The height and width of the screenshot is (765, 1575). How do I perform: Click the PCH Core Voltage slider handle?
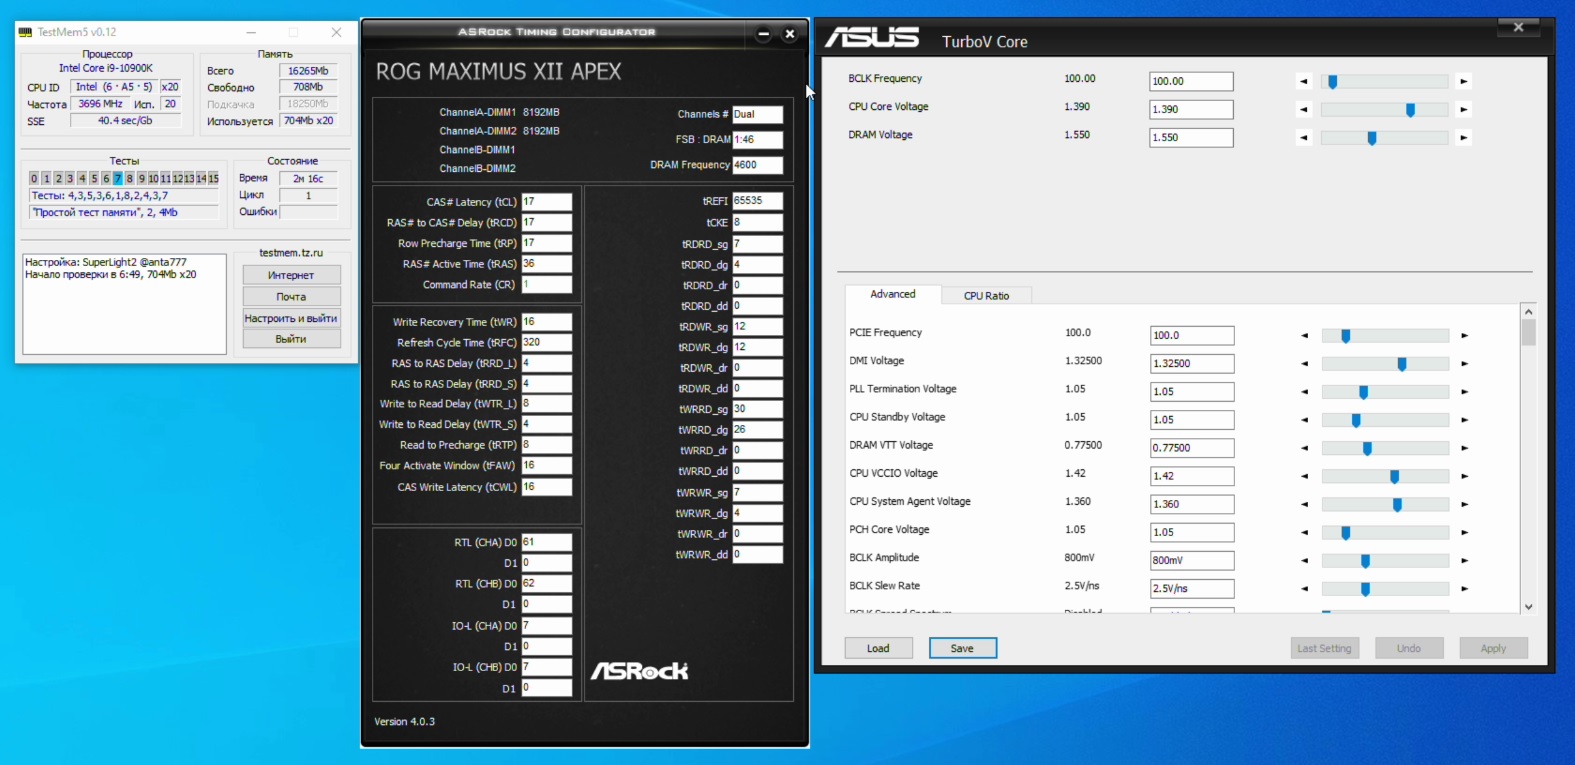coord(1346,532)
